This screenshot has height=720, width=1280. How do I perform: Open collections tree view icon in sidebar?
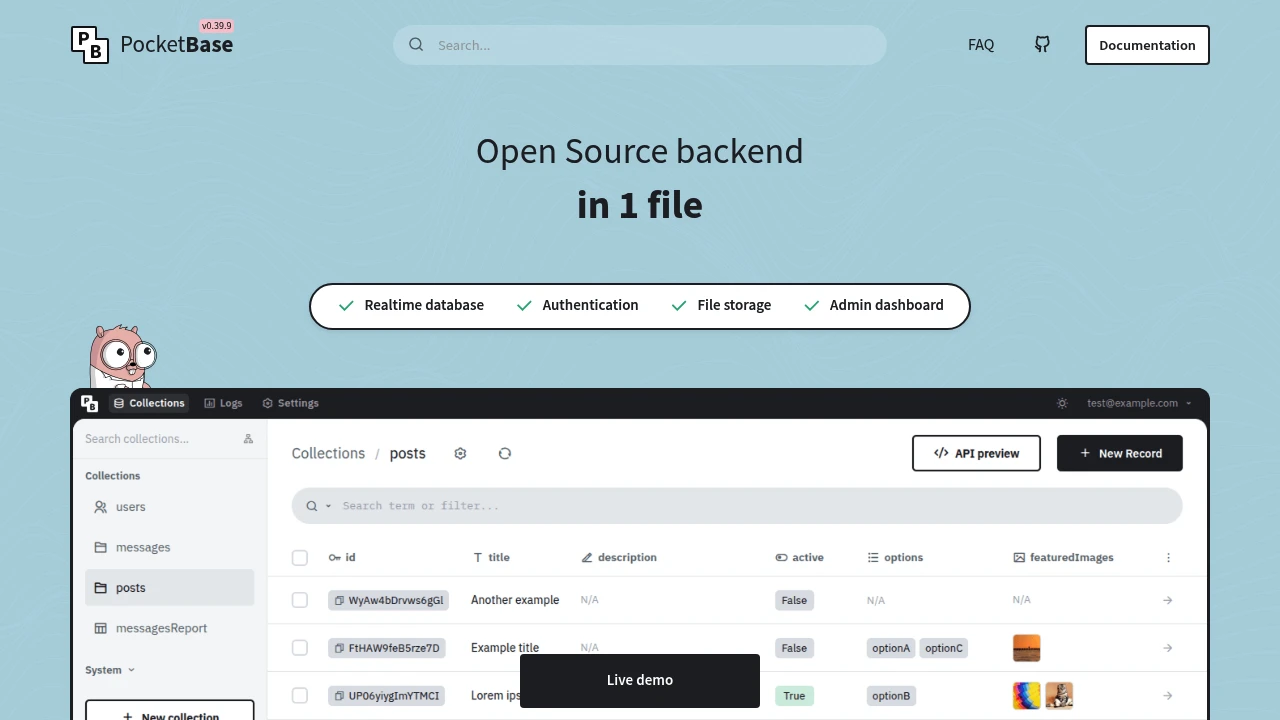(x=248, y=439)
